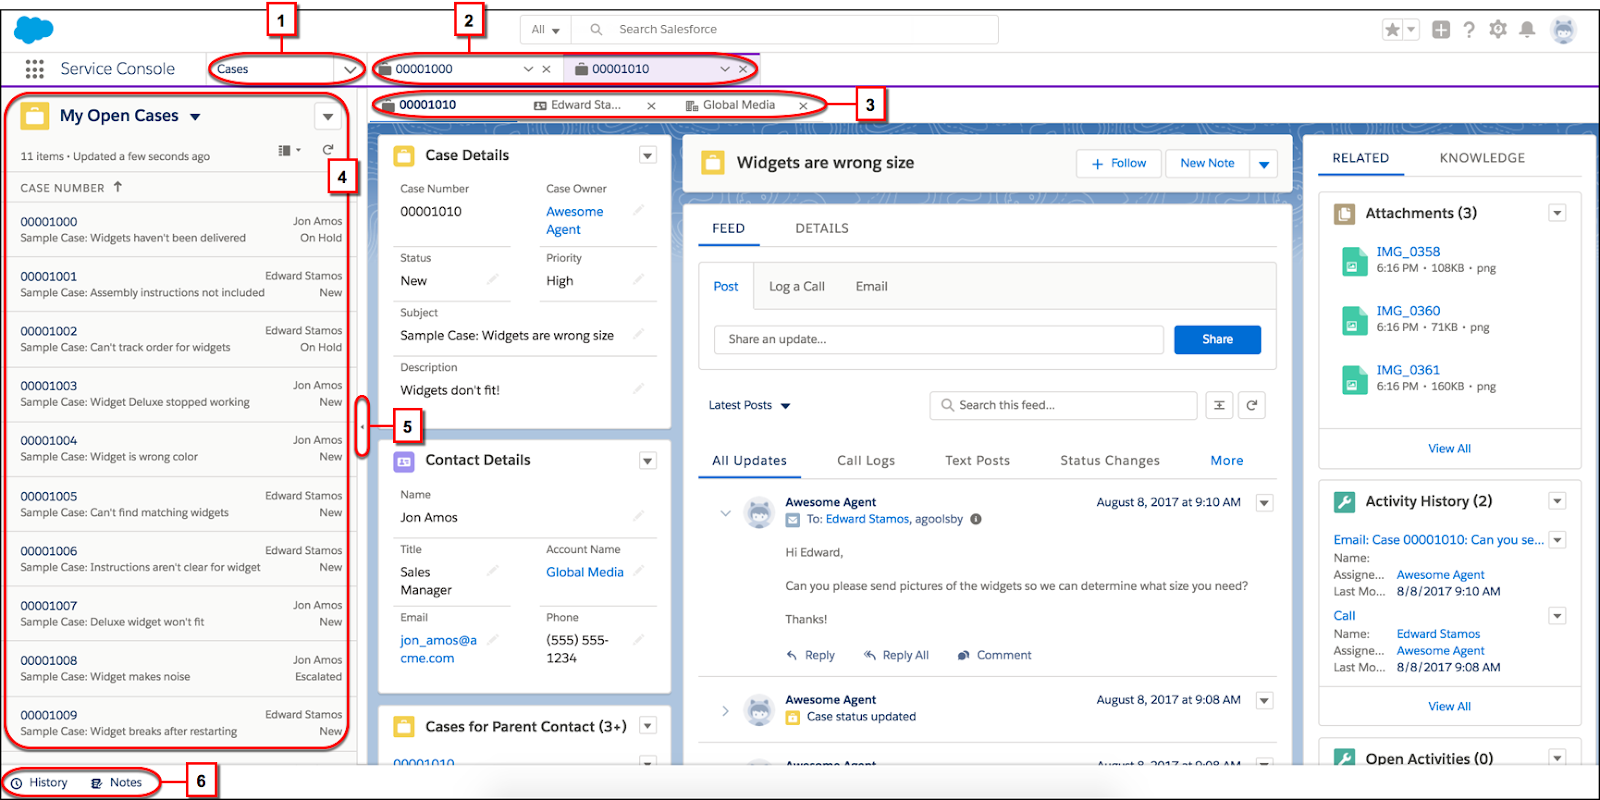
Task: Click the Search this feed field
Action: [x=1063, y=405]
